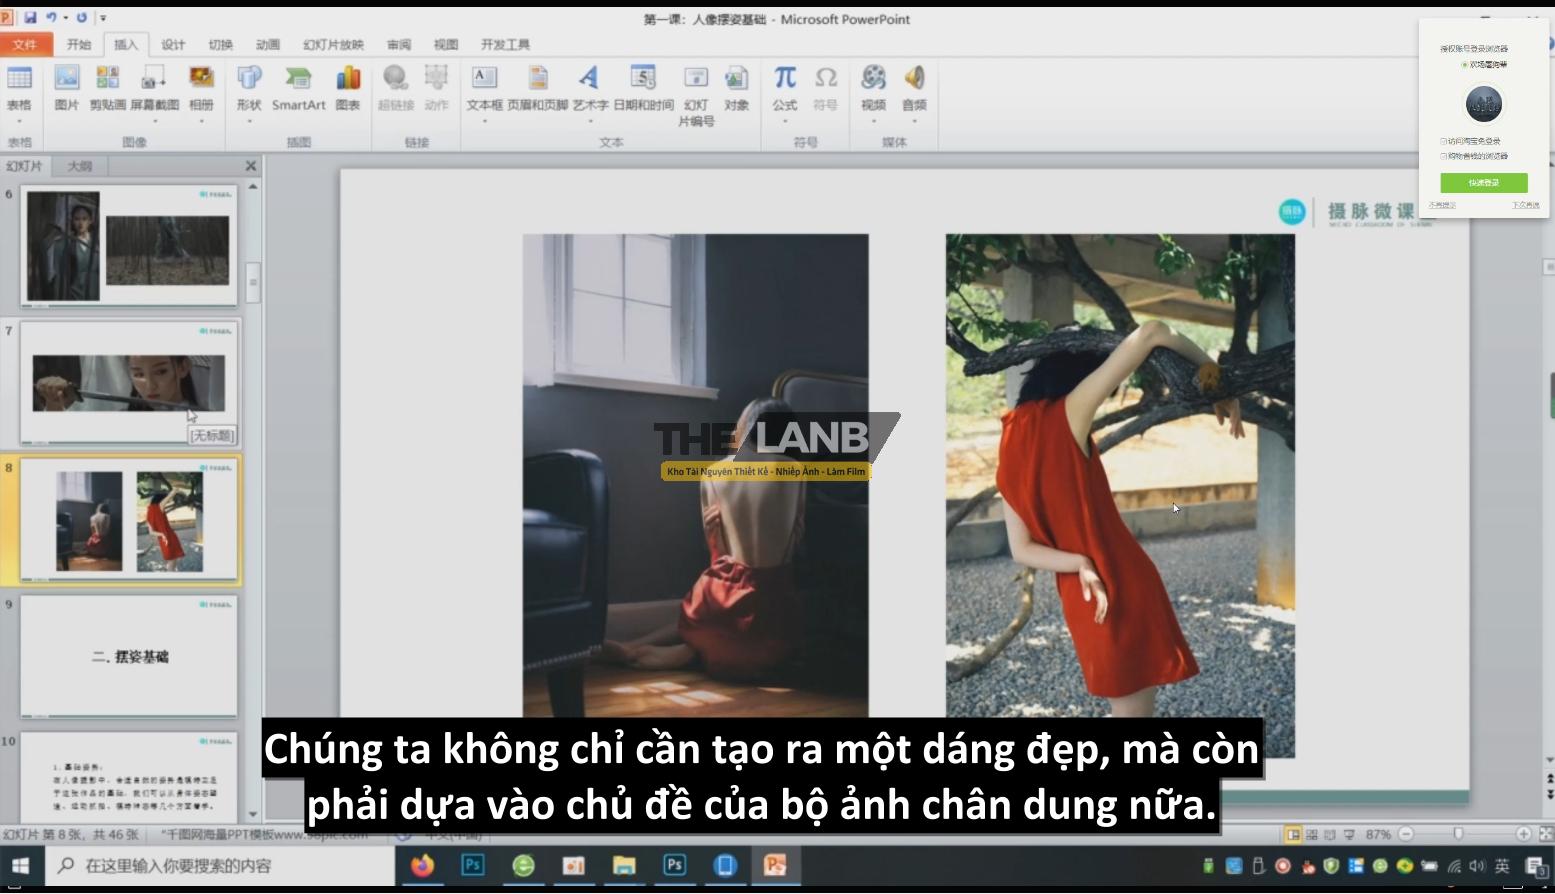Image resolution: width=1555 pixels, height=894 pixels.
Task: Open the 表格 table dropdown
Action: pos(19,121)
